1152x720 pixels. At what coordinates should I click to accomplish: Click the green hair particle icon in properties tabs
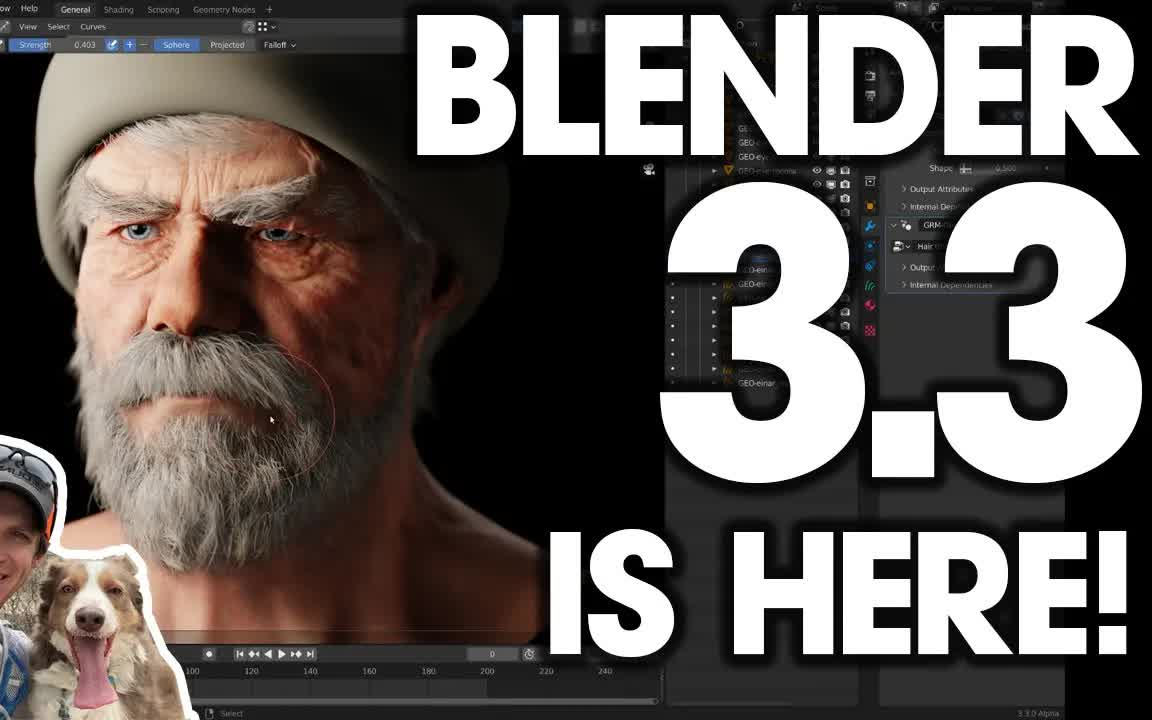(871, 287)
